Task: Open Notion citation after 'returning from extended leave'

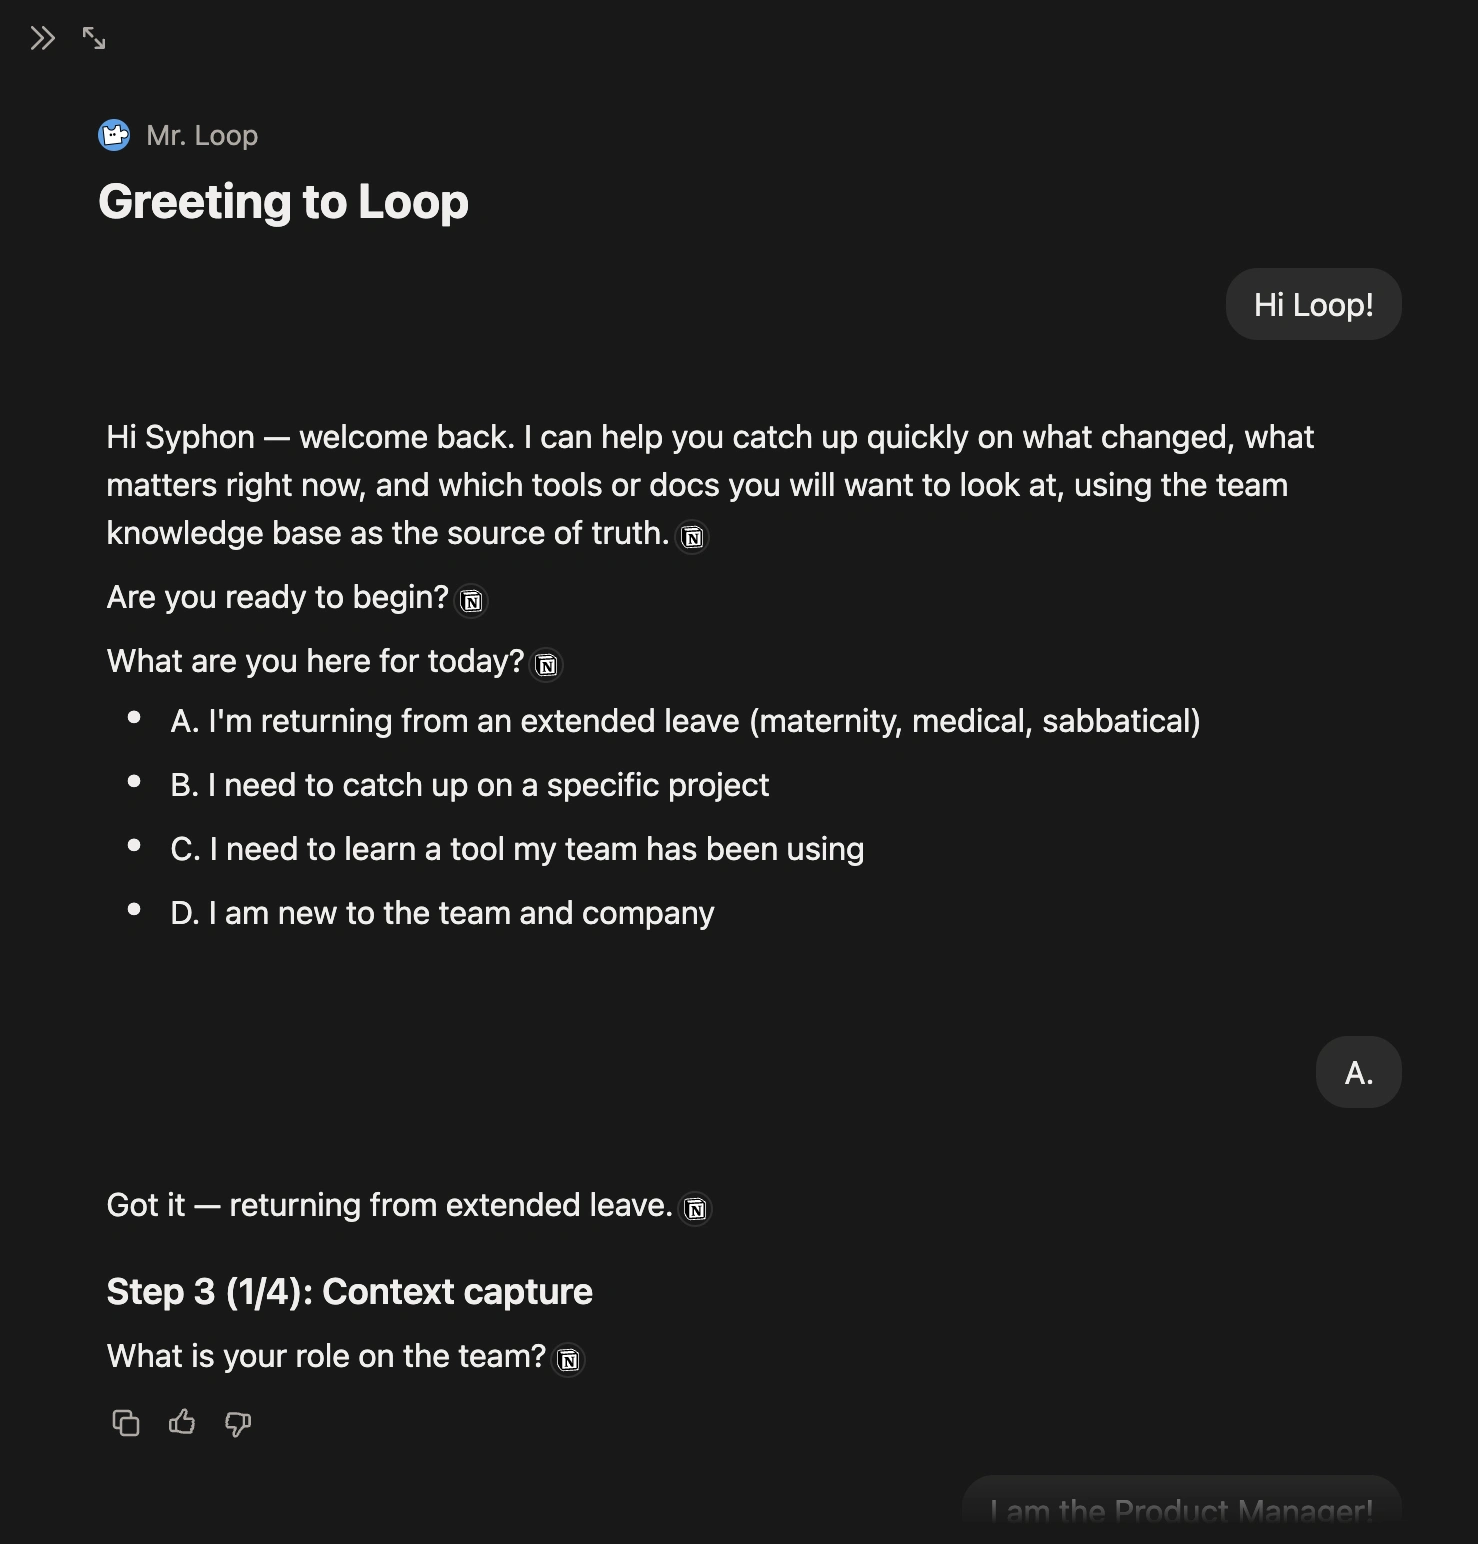Action: (x=696, y=1209)
